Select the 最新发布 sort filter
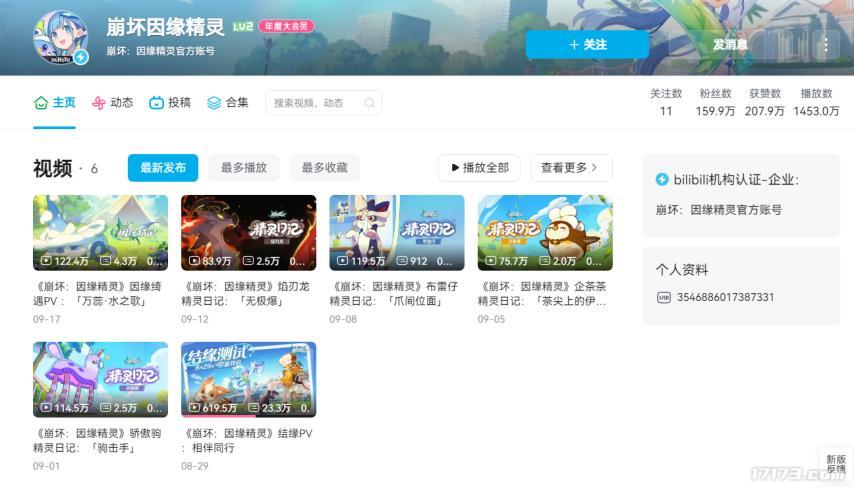 [x=163, y=168]
